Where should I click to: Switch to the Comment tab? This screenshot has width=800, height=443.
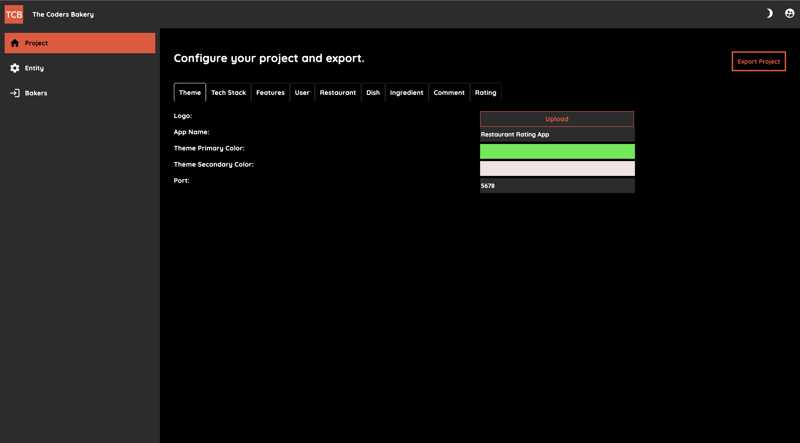tap(449, 92)
